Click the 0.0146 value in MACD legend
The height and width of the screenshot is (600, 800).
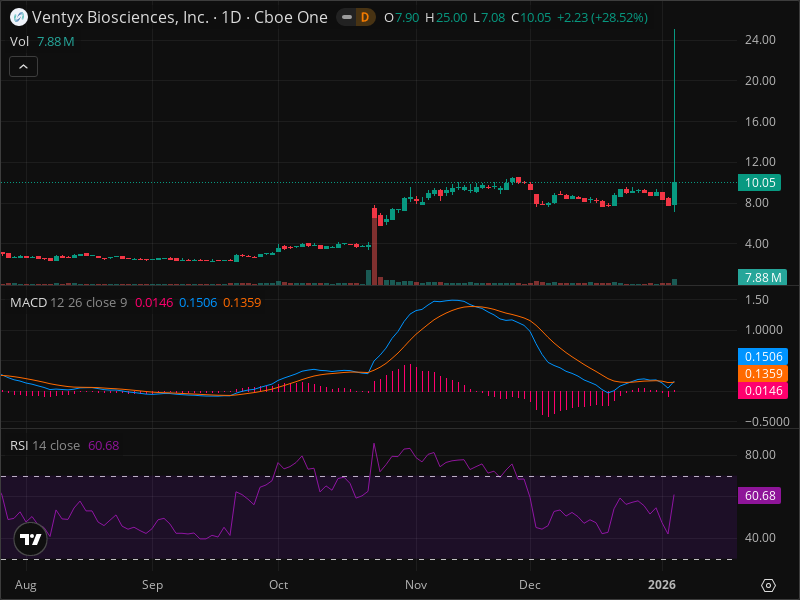pos(154,303)
